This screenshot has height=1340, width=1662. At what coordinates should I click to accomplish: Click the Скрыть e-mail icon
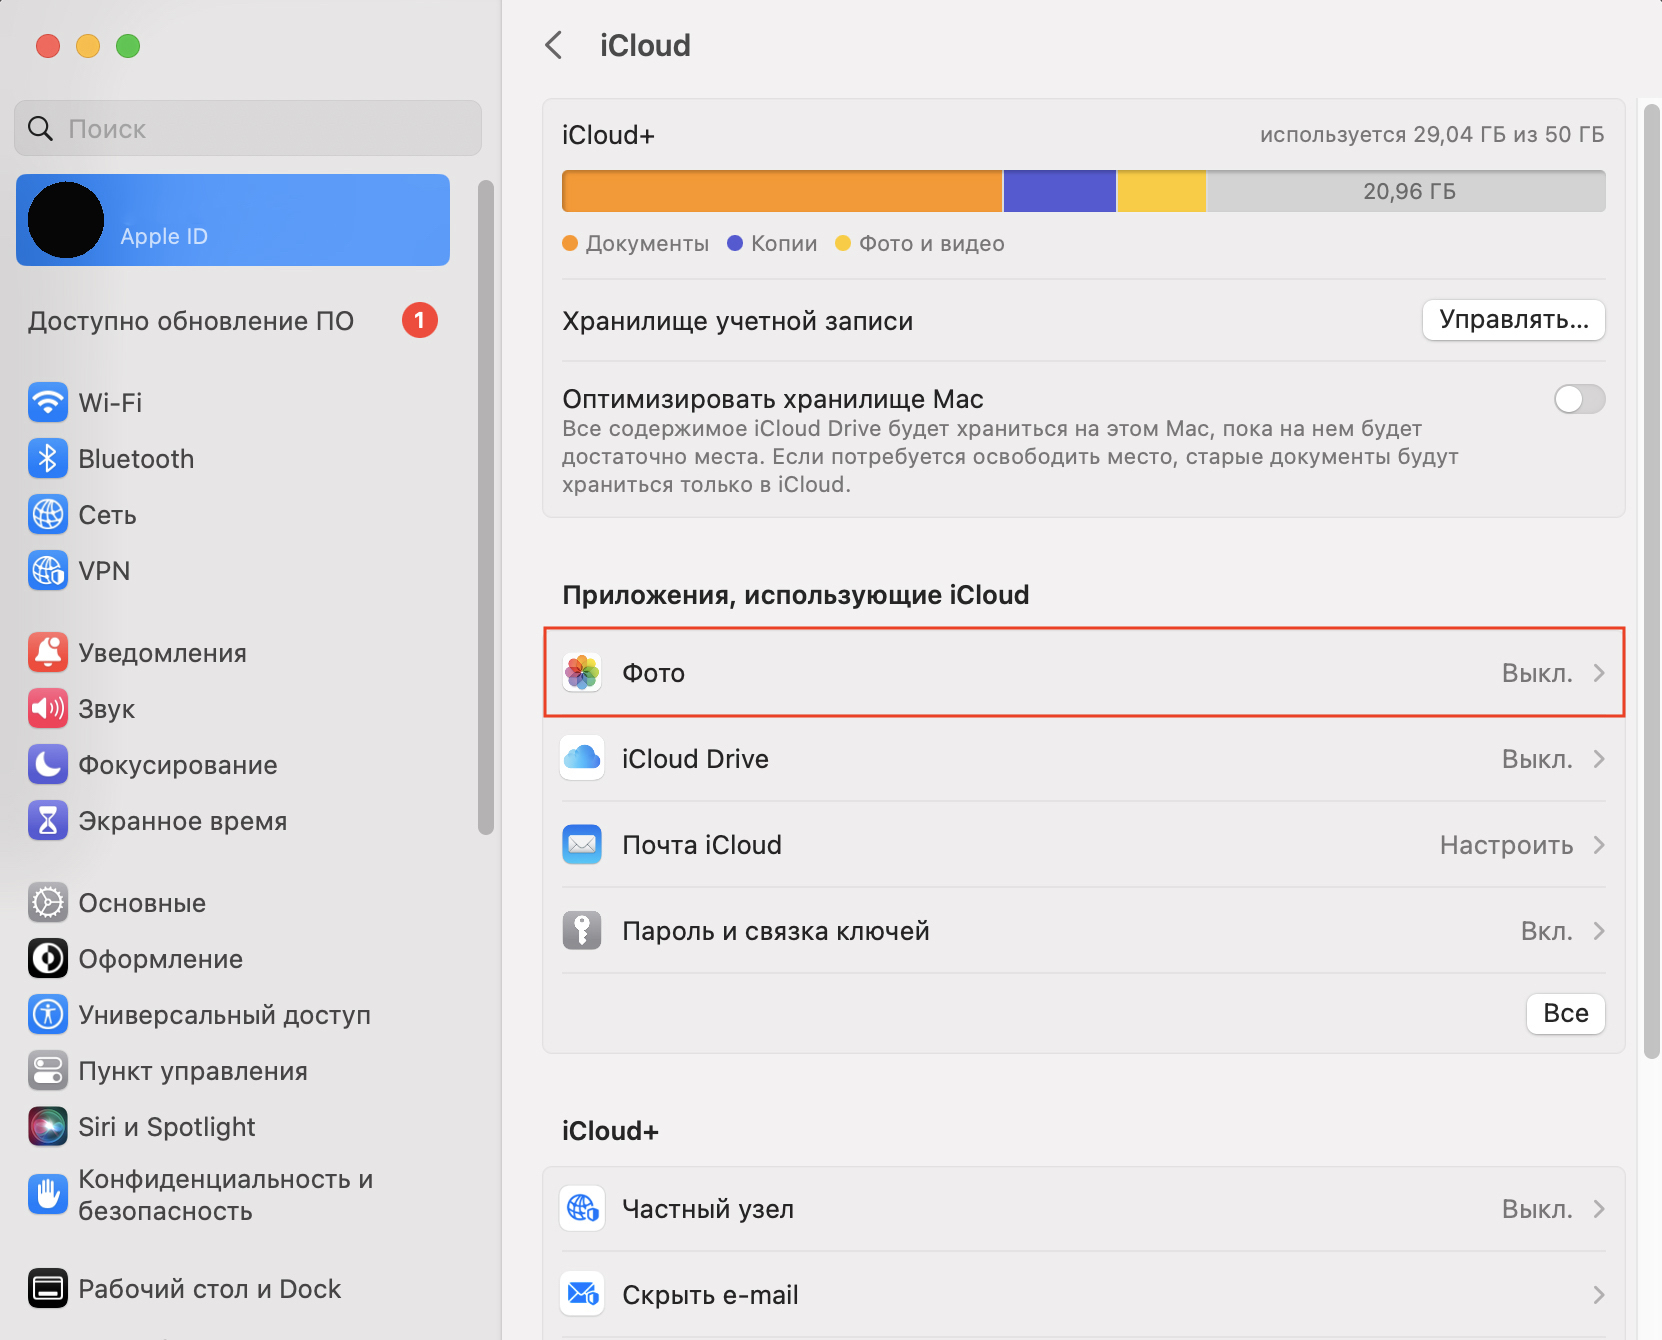582,1295
